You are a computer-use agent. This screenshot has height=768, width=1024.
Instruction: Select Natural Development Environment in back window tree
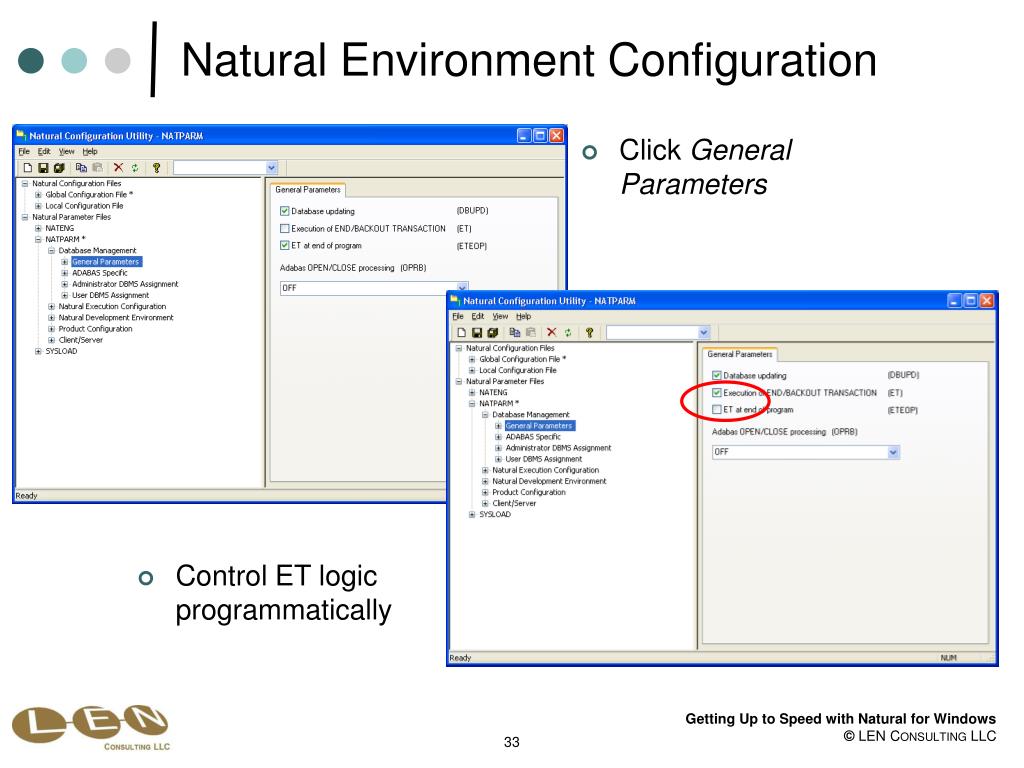[x=116, y=317]
